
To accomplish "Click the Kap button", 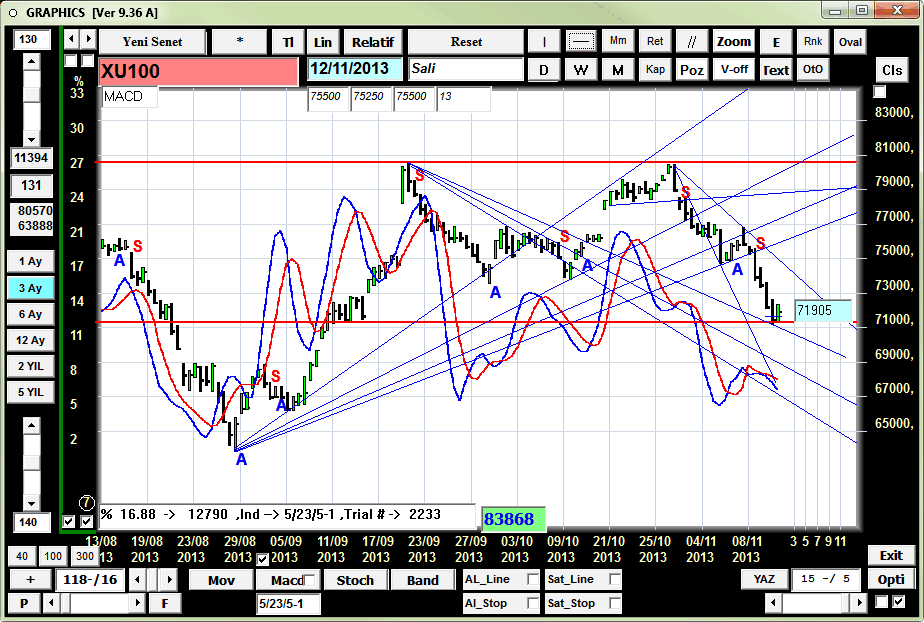I will pyautogui.click(x=655, y=70).
